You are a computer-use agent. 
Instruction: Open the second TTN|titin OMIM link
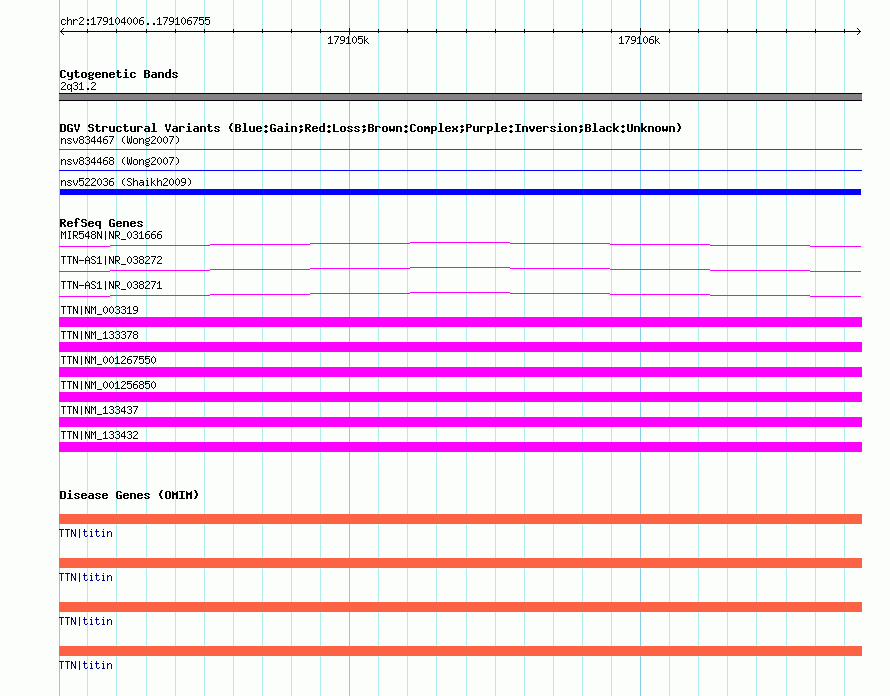[x=86, y=577]
